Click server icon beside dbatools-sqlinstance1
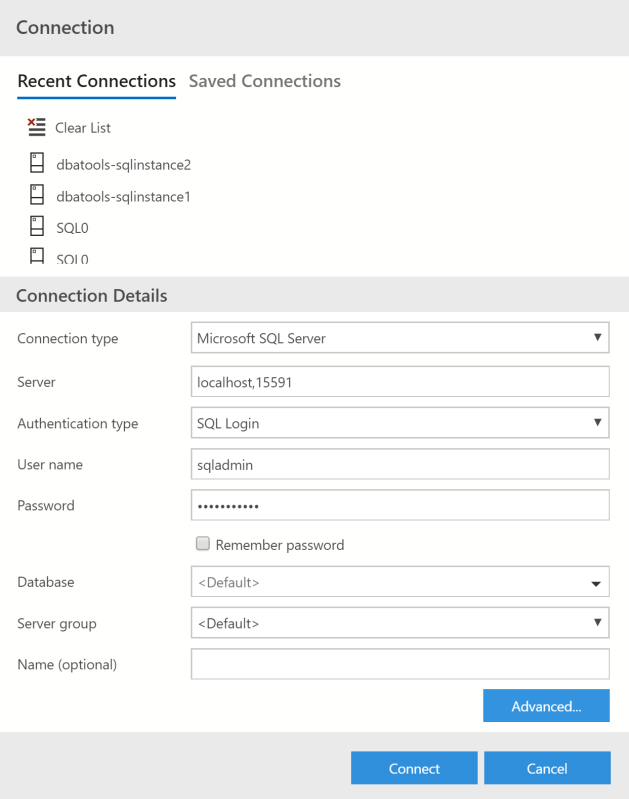Image resolution: width=629 pixels, height=799 pixels. pyautogui.click(x=37, y=196)
